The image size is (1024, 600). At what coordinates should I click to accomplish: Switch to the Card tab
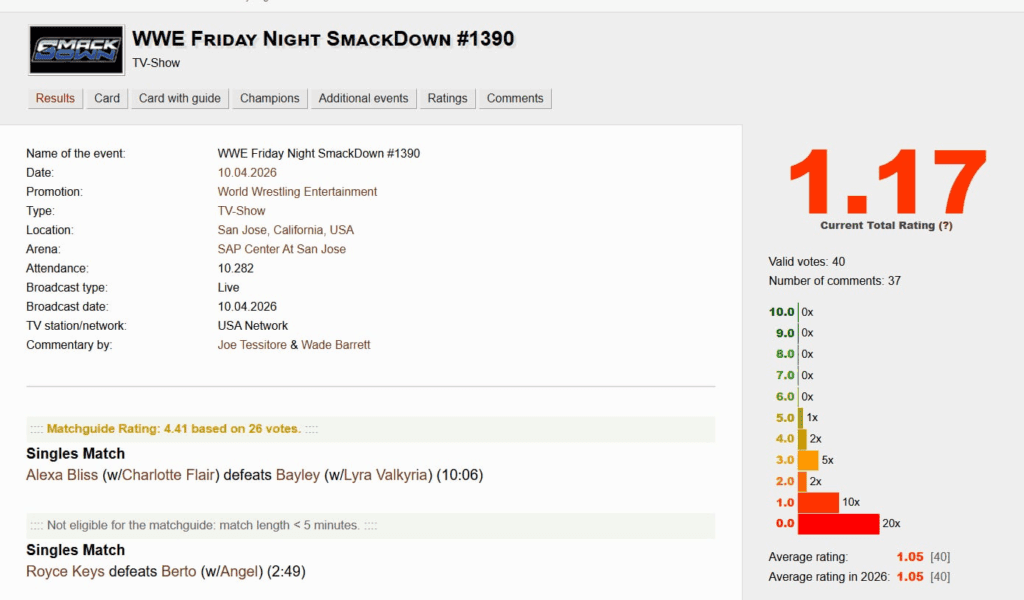pyautogui.click(x=107, y=99)
